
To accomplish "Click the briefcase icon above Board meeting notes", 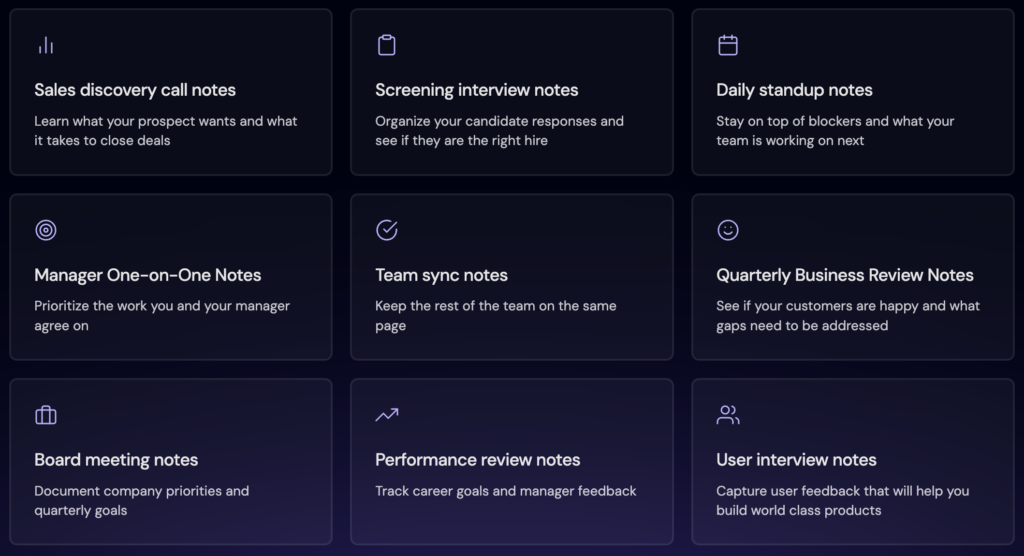I will [x=46, y=415].
